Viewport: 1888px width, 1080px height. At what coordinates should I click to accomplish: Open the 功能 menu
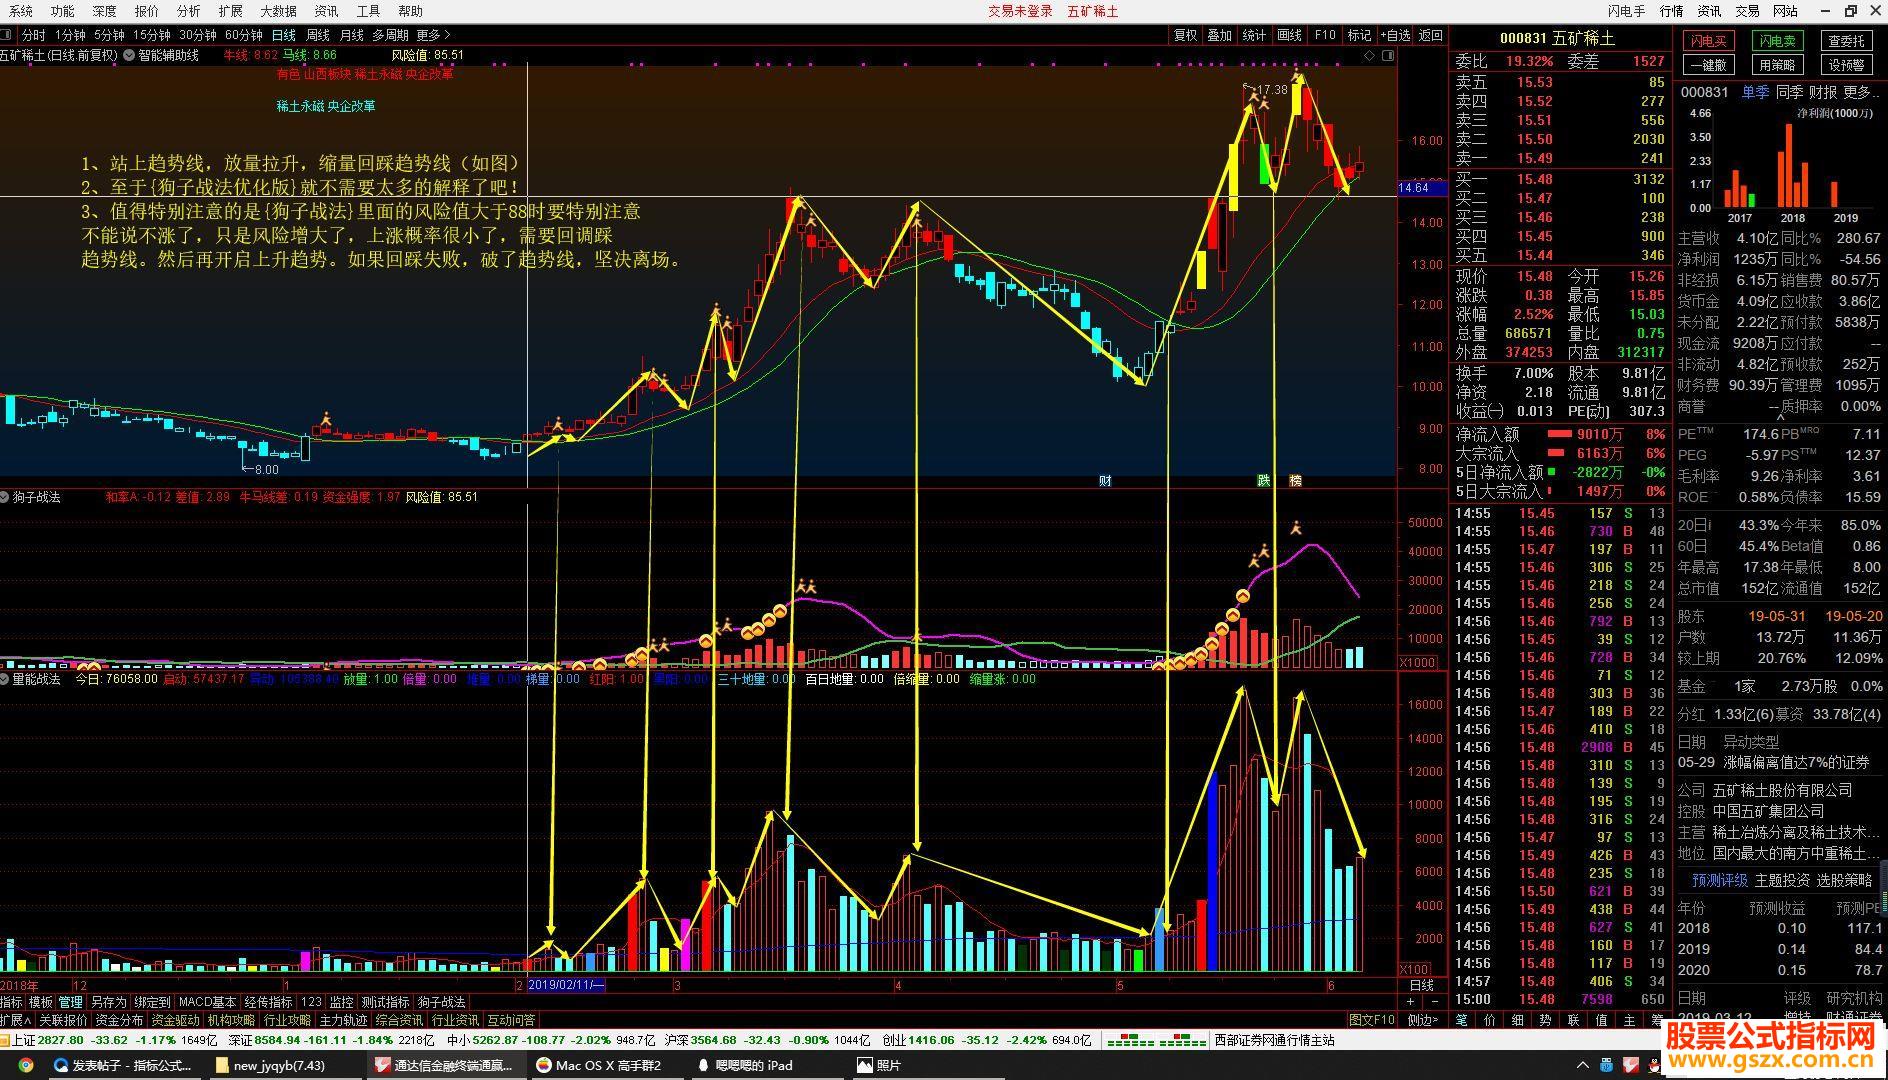pos(62,11)
